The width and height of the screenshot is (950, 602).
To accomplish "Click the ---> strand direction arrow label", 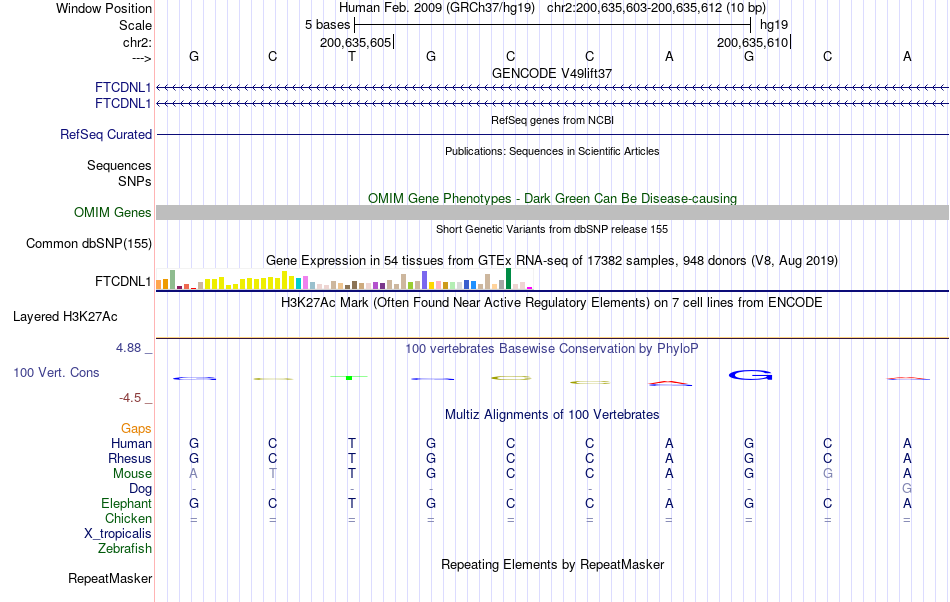I will click(141, 58).
